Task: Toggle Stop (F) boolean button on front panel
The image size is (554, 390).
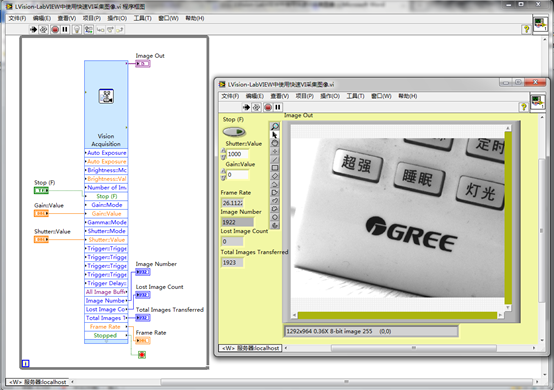Action: [x=234, y=132]
